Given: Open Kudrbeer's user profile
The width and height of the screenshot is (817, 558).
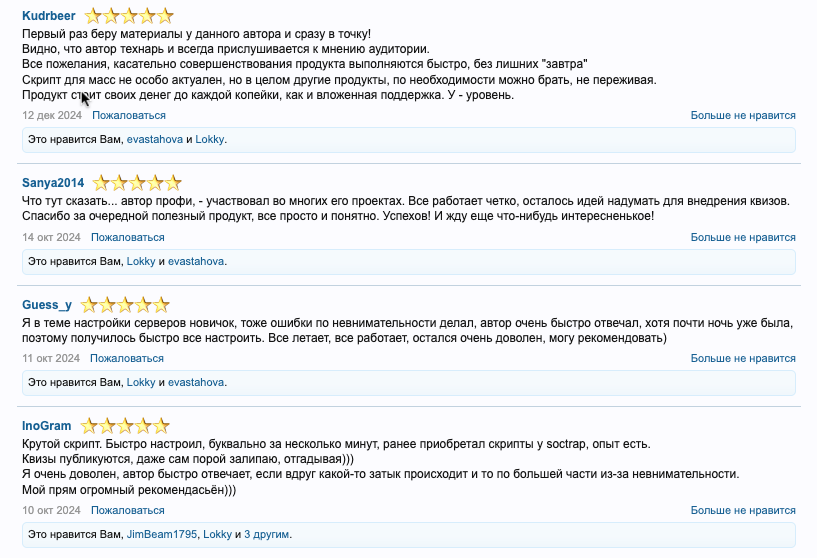Looking at the screenshot, I should [x=49, y=17].
